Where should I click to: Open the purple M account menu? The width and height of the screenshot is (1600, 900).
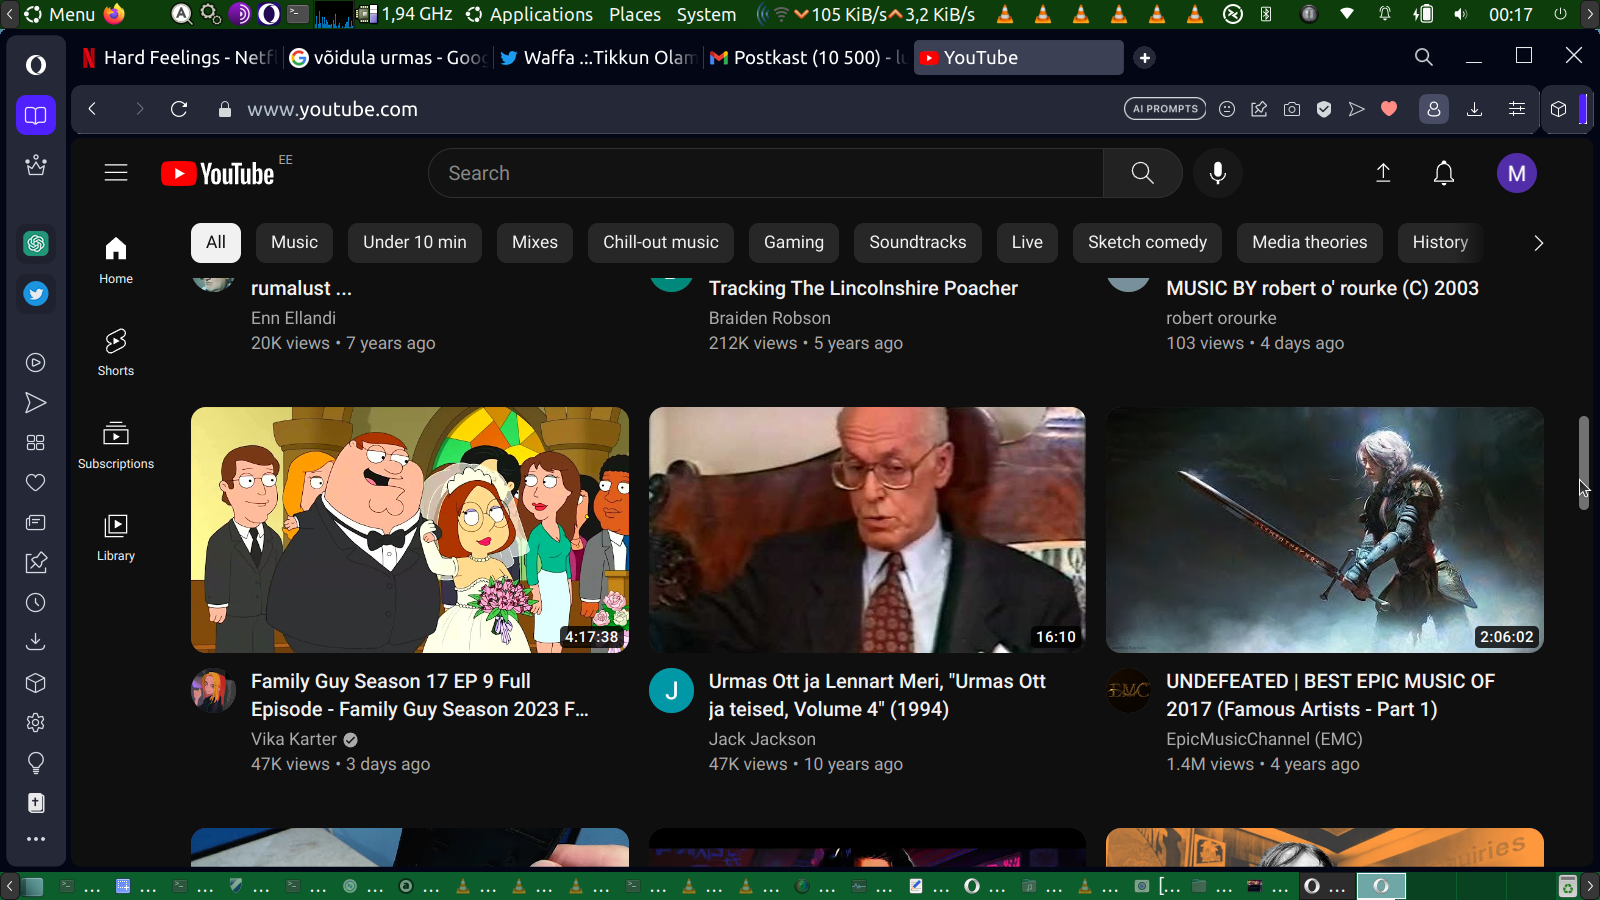click(x=1516, y=173)
